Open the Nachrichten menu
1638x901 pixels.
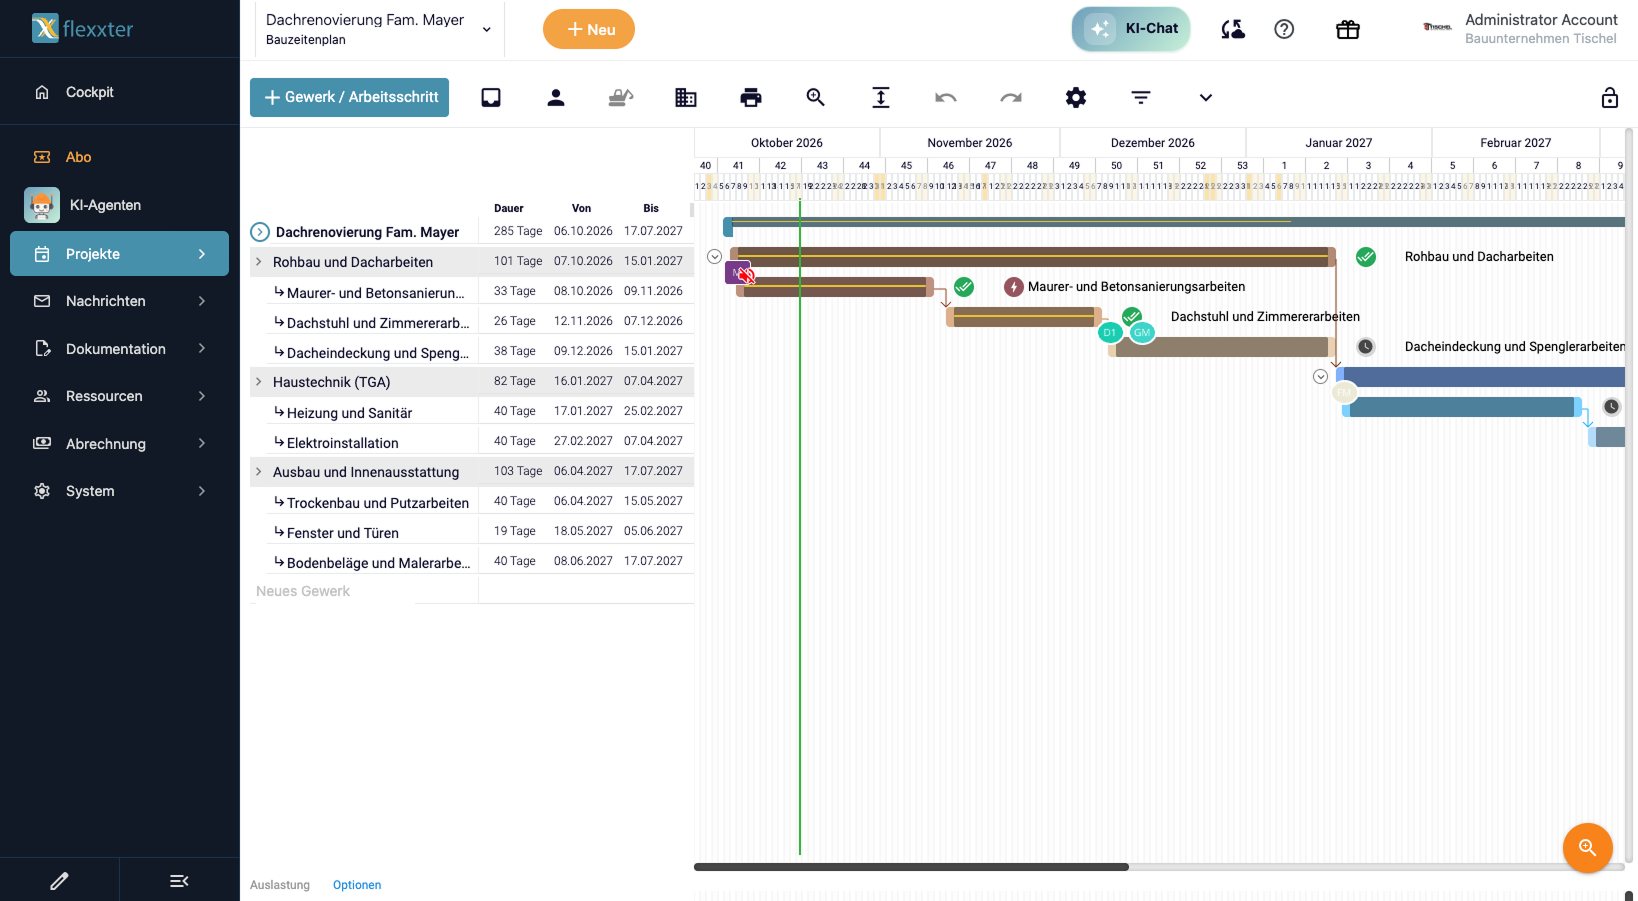119,301
